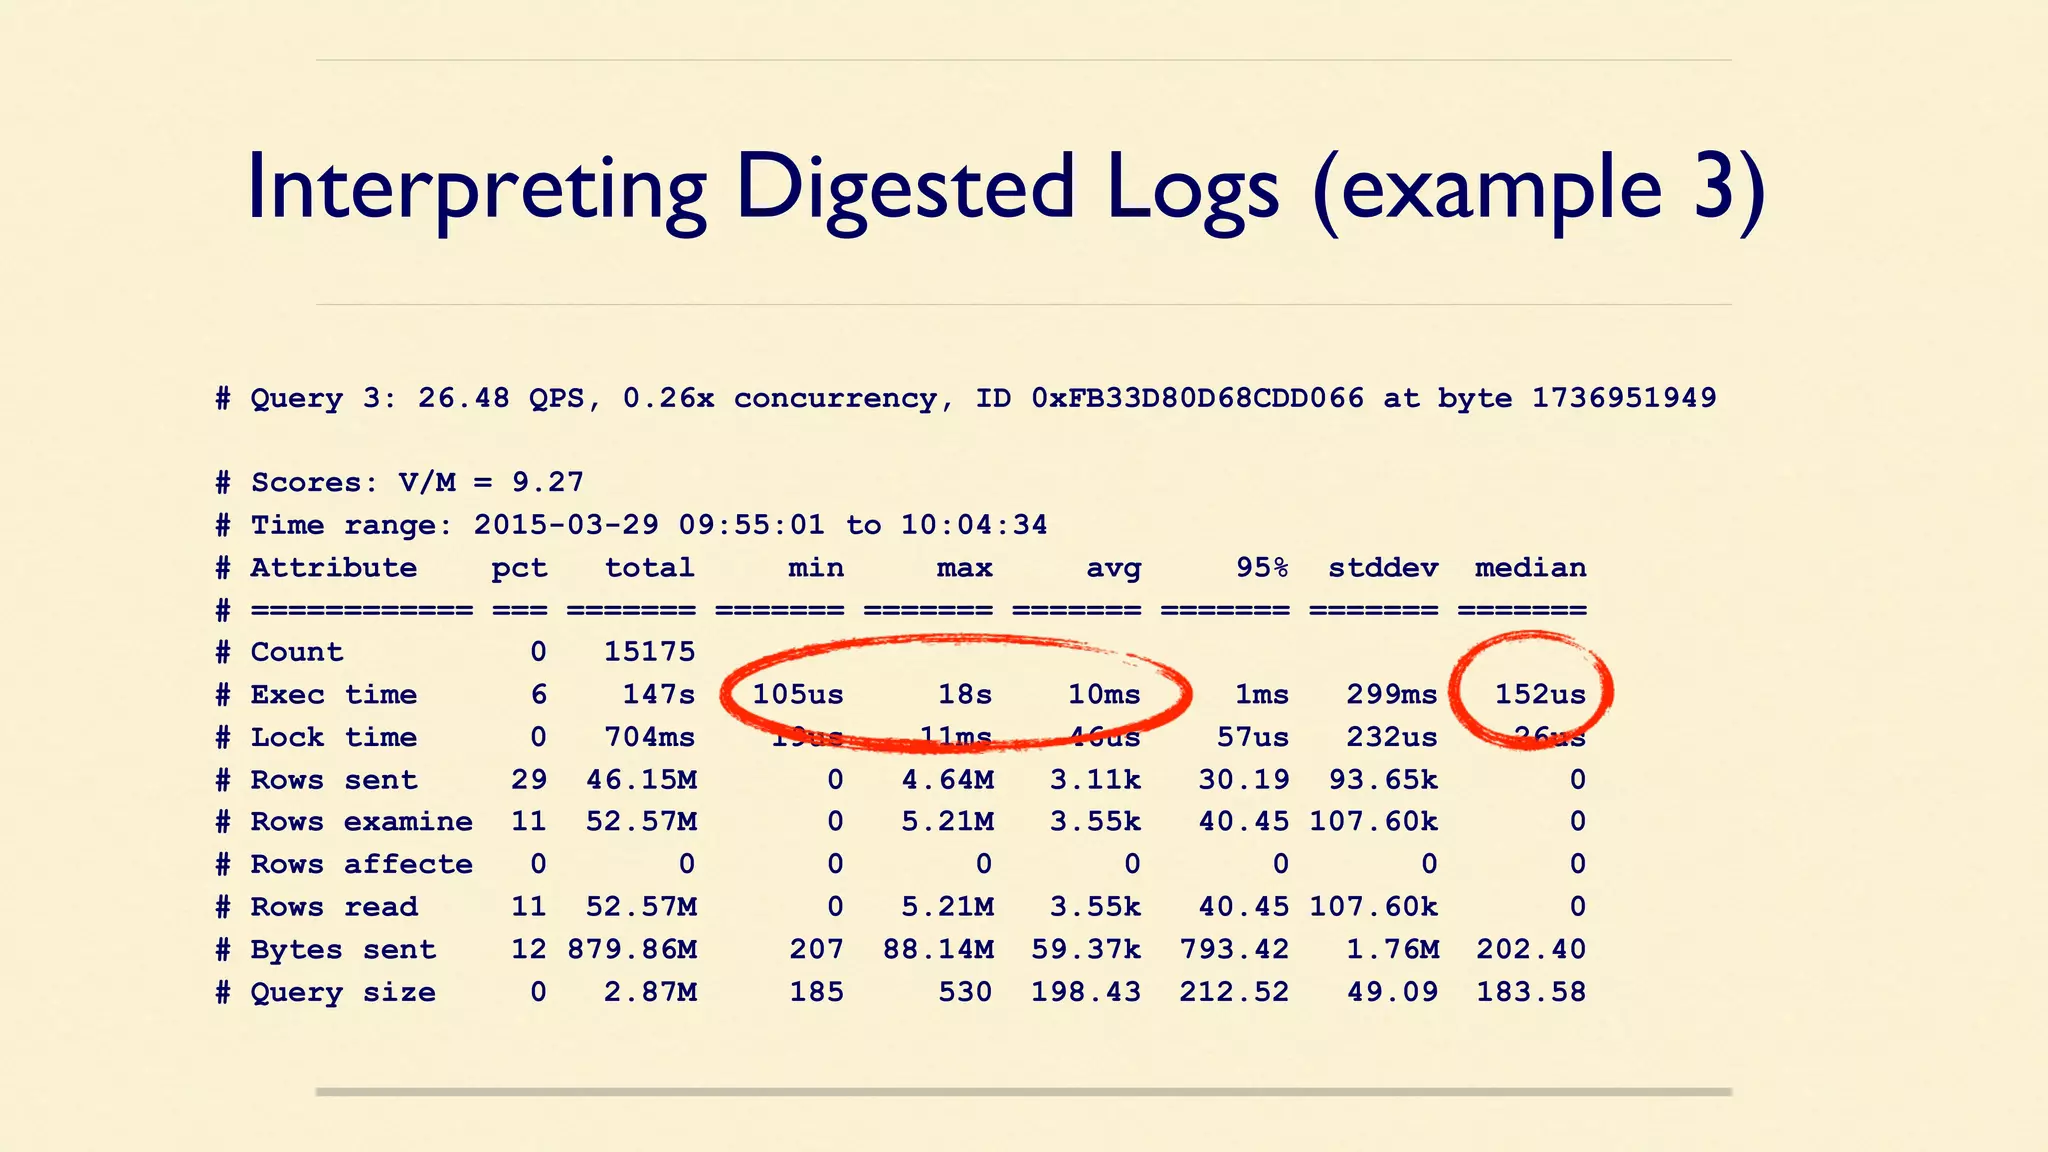Click the Exec time 95% value '1ms'
The width and height of the screenshot is (2048, 1152).
tap(1262, 695)
